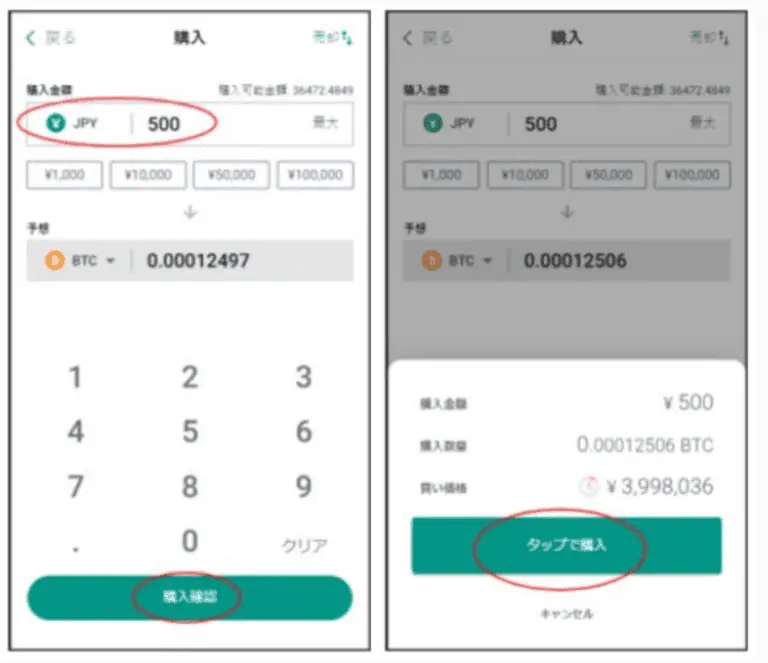Tap the timer icon beside ¥3,998,036
Image resolution: width=768 pixels, height=663 pixels.
click(x=589, y=486)
